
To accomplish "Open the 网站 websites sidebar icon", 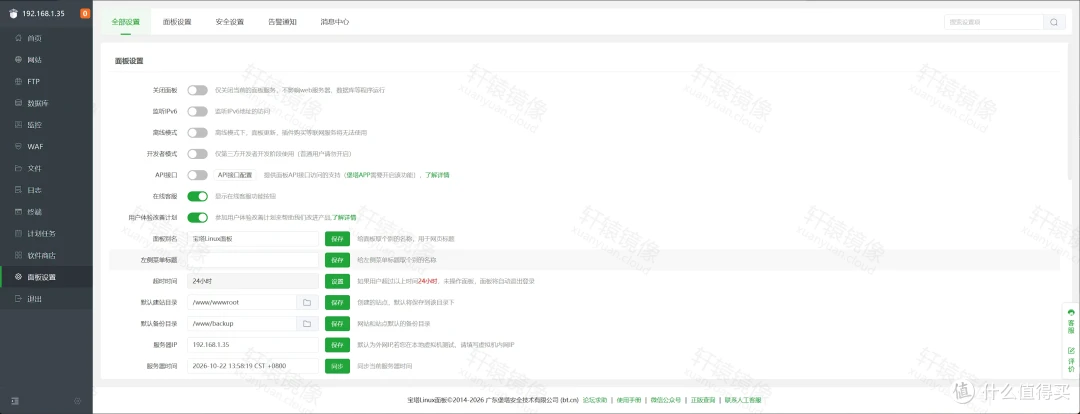I will (19, 60).
